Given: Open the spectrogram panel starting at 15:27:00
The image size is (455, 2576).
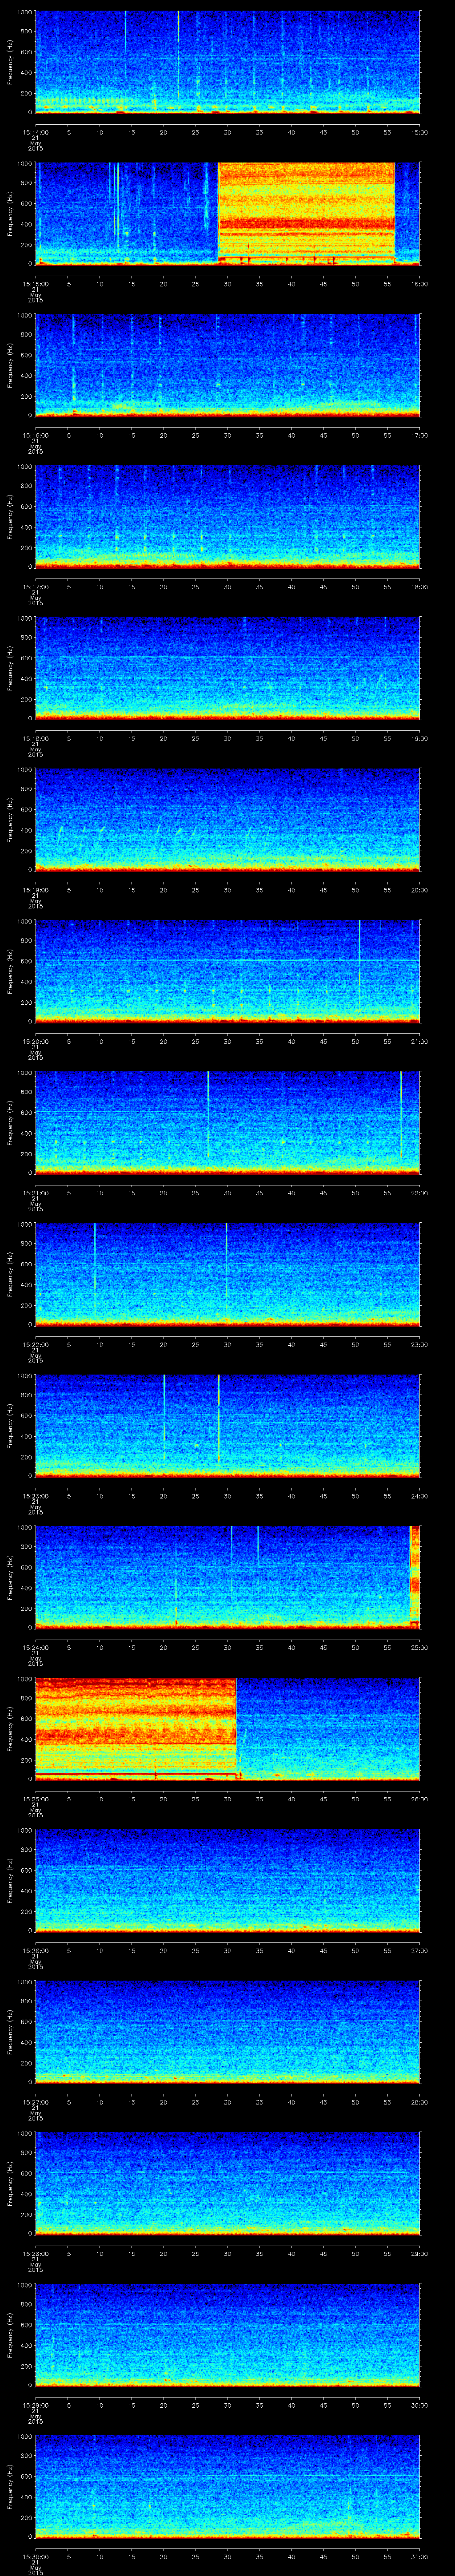Looking at the screenshot, I should click(227, 2033).
